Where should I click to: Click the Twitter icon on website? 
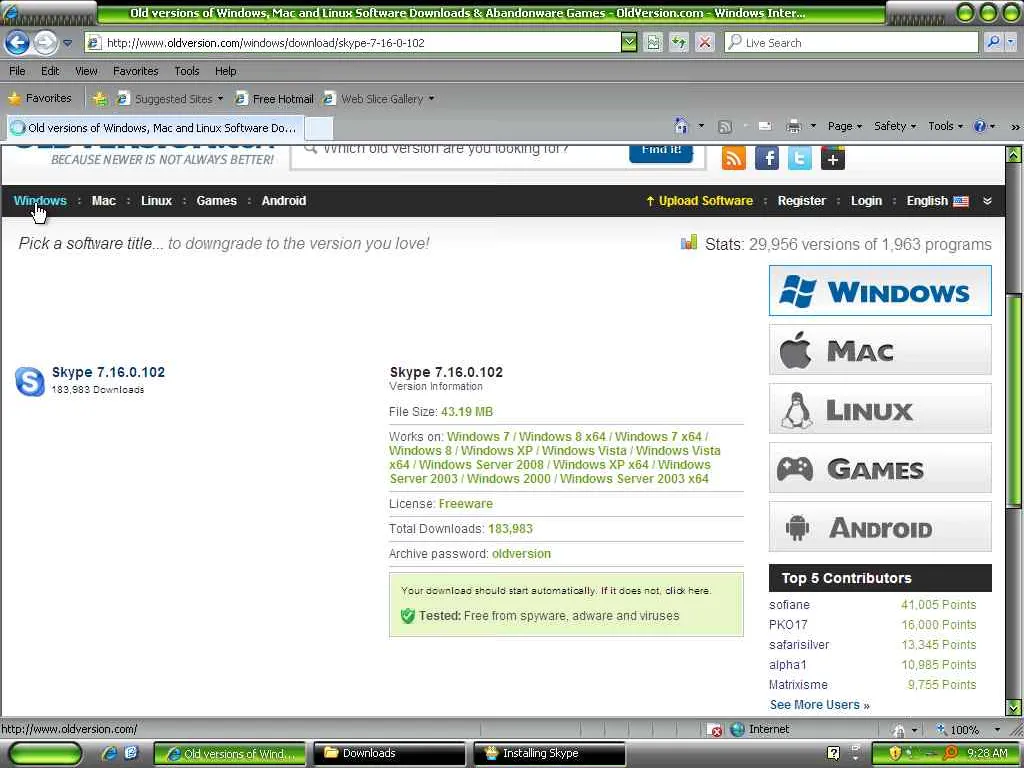point(799,158)
